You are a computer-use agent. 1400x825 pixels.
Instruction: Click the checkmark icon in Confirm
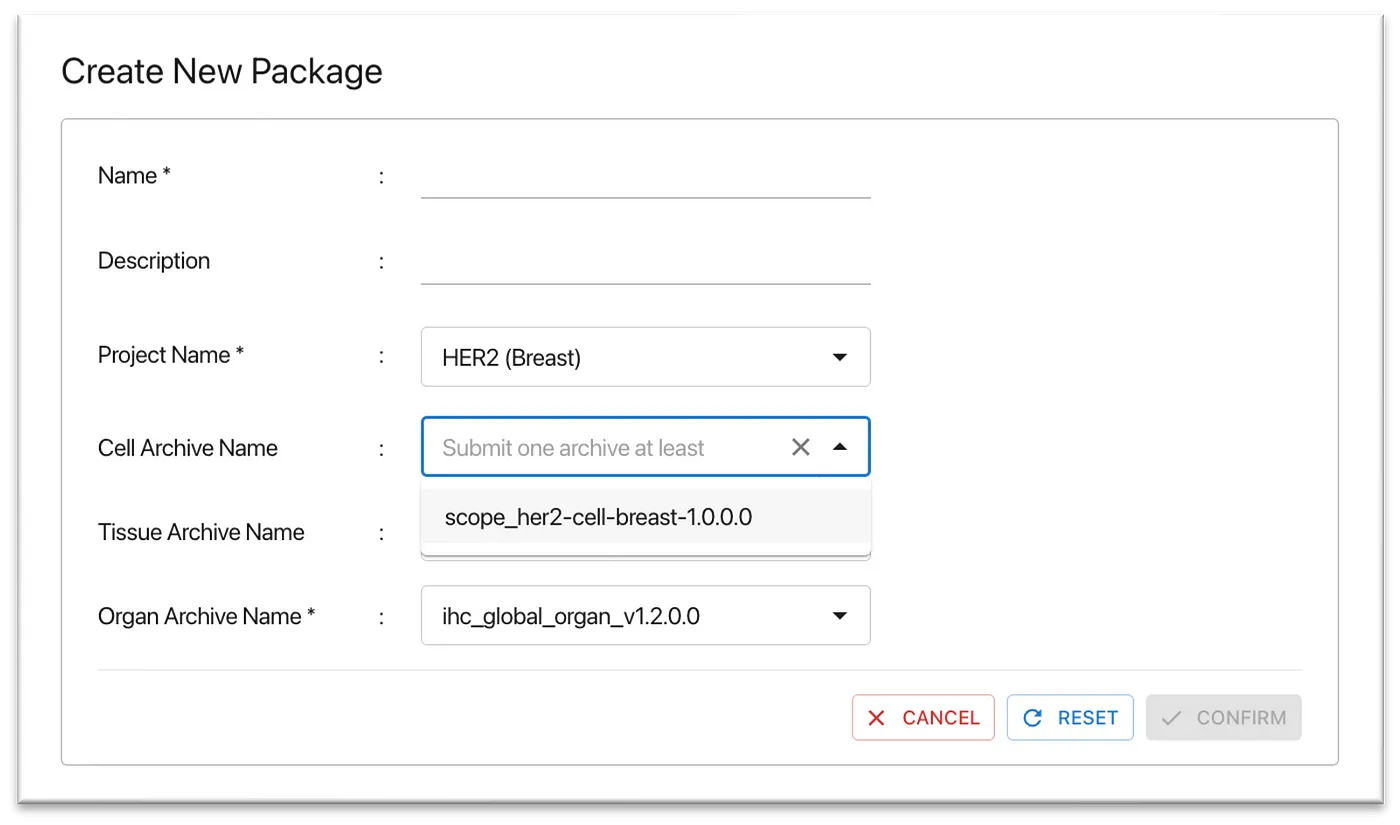(x=1172, y=718)
